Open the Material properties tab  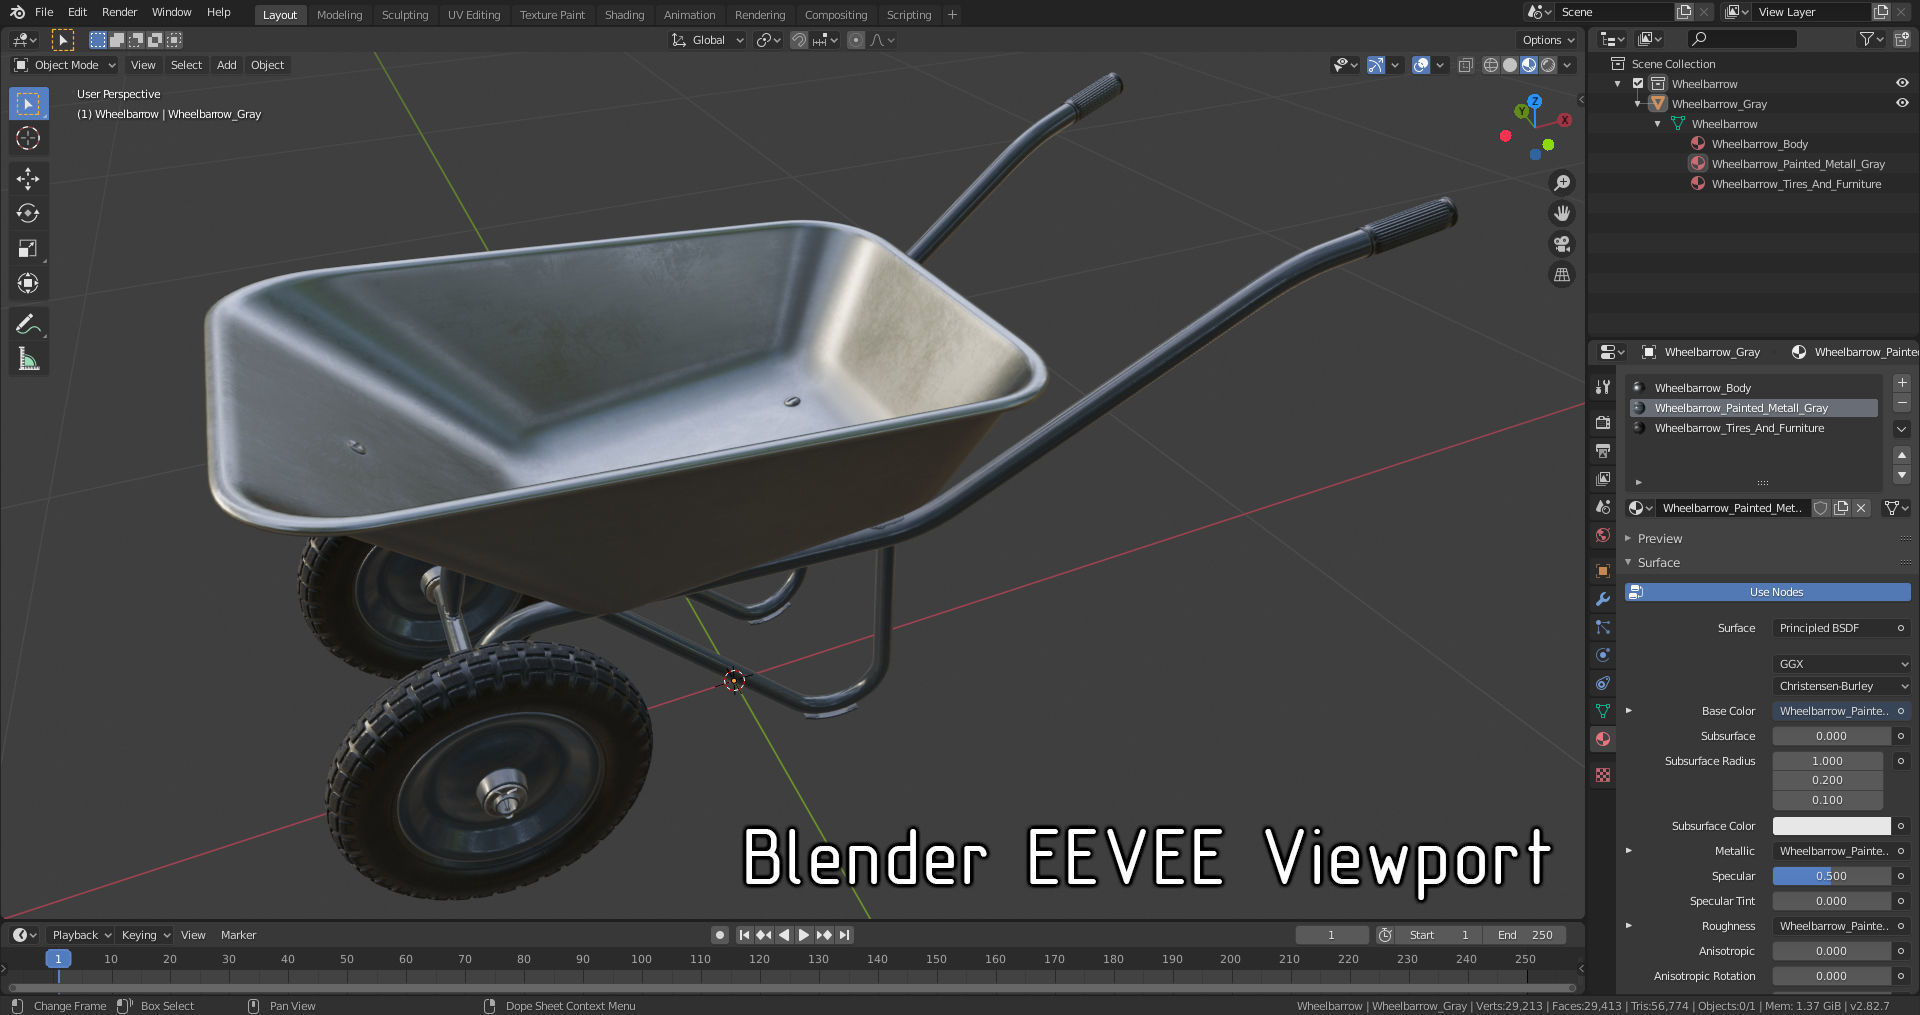[x=1603, y=739]
